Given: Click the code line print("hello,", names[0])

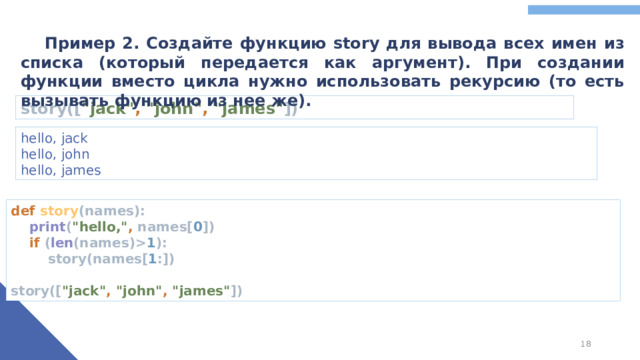Looking at the screenshot, I should (122, 227).
